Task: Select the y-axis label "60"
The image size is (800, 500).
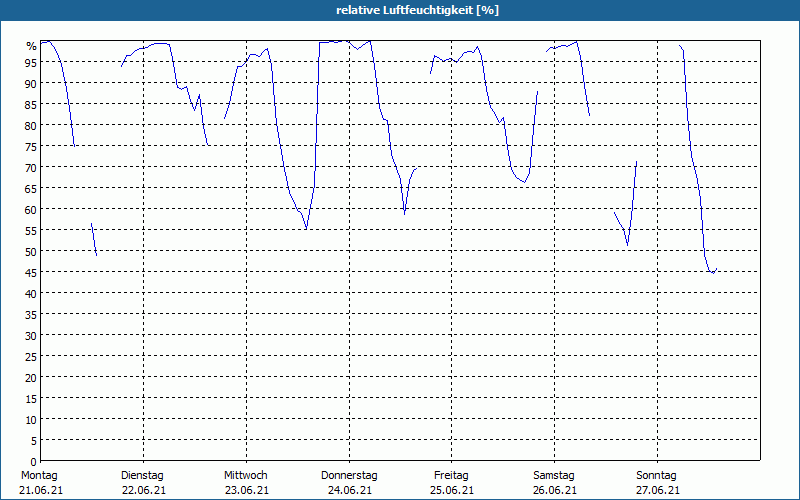Action: point(31,210)
